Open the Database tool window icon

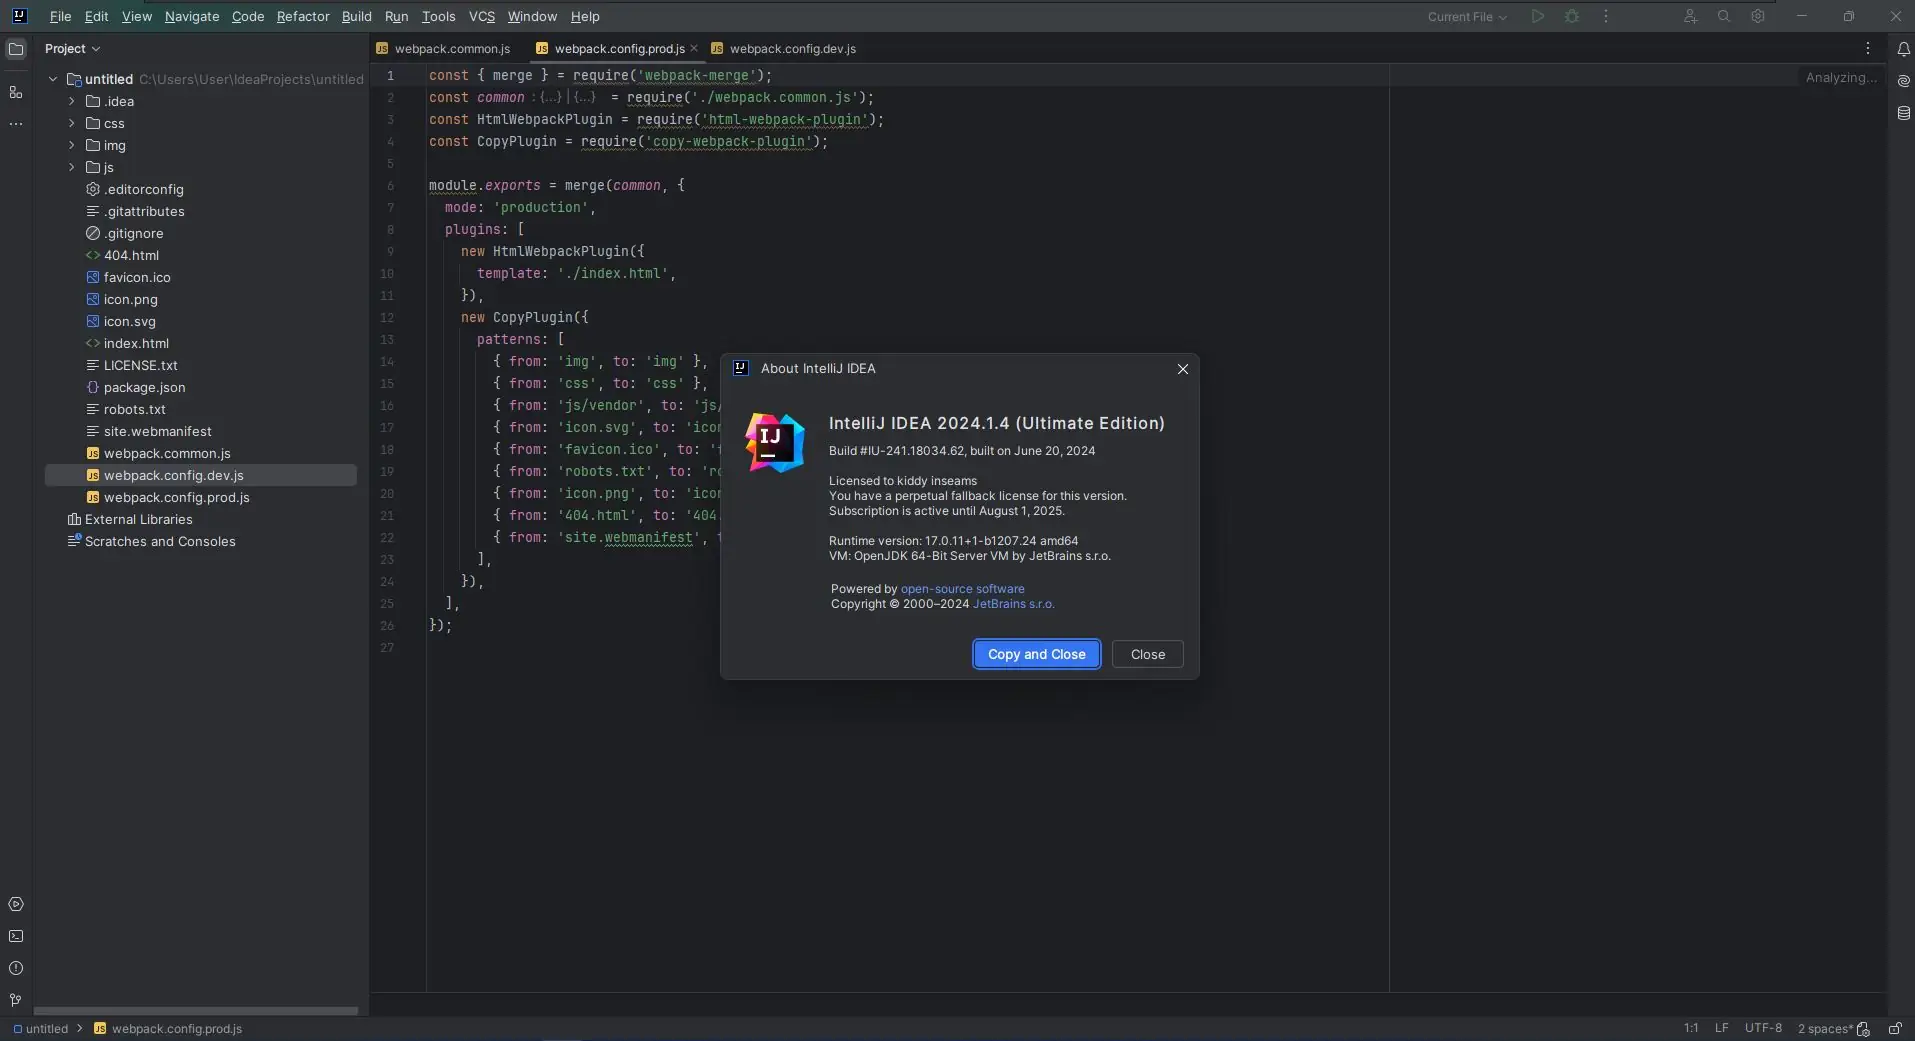(1901, 114)
